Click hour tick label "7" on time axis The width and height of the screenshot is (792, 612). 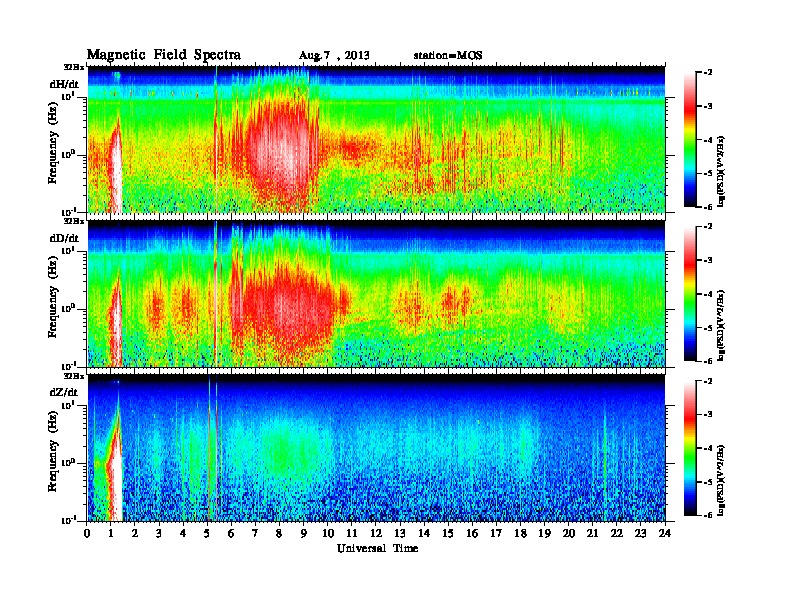pyautogui.click(x=255, y=533)
